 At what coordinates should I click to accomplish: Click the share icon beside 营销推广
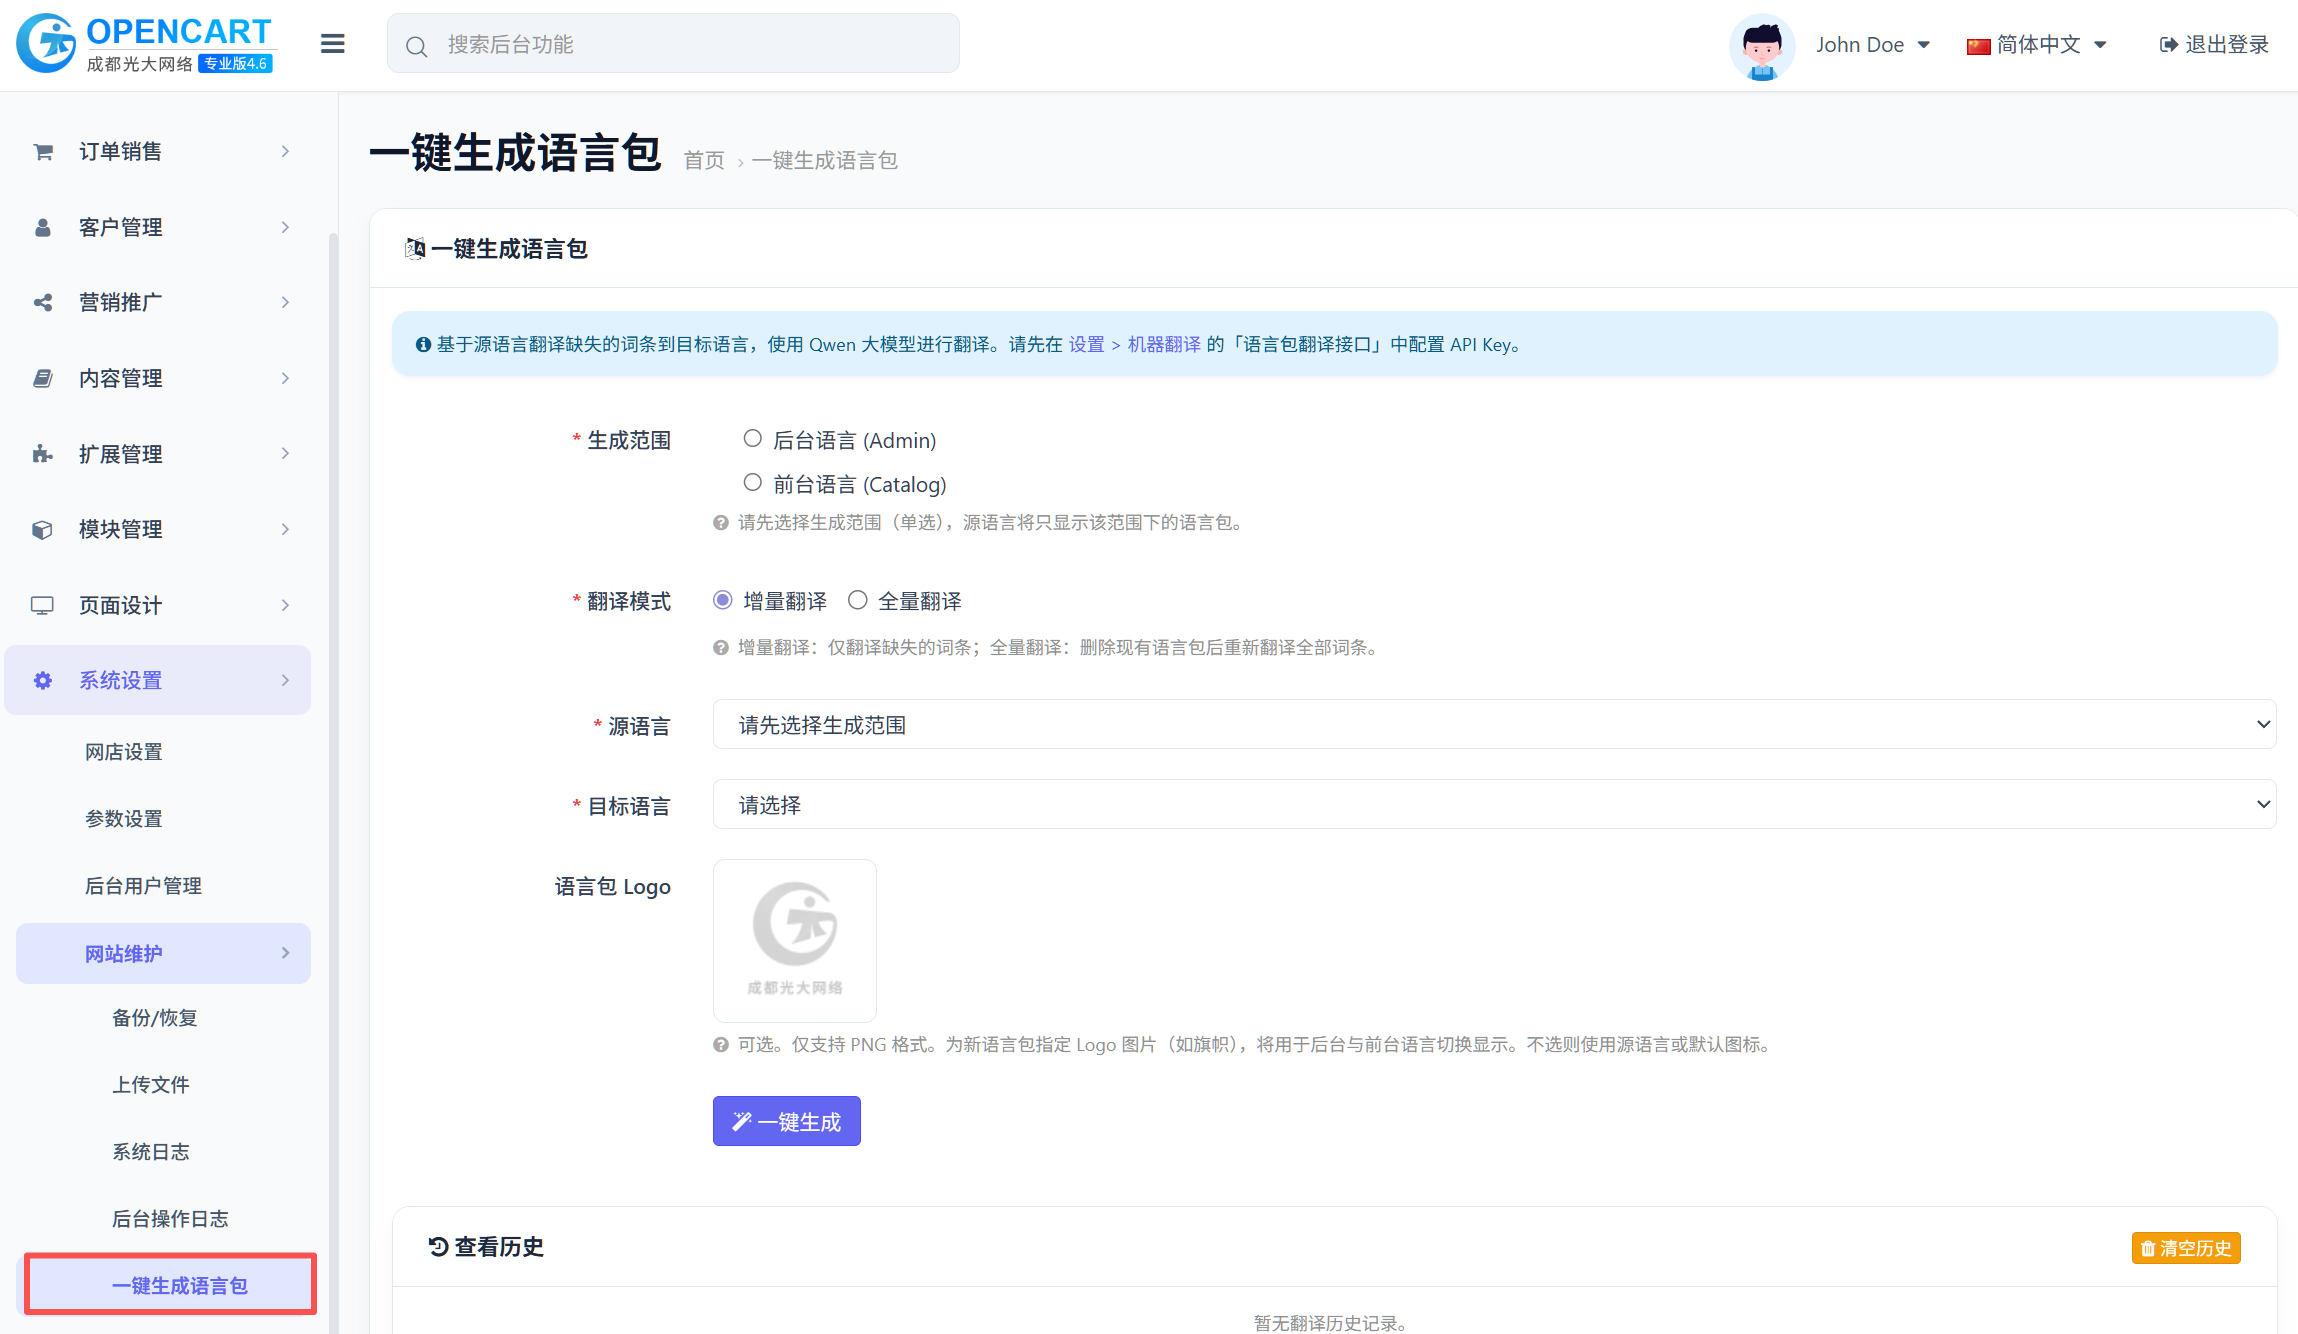coord(43,302)
